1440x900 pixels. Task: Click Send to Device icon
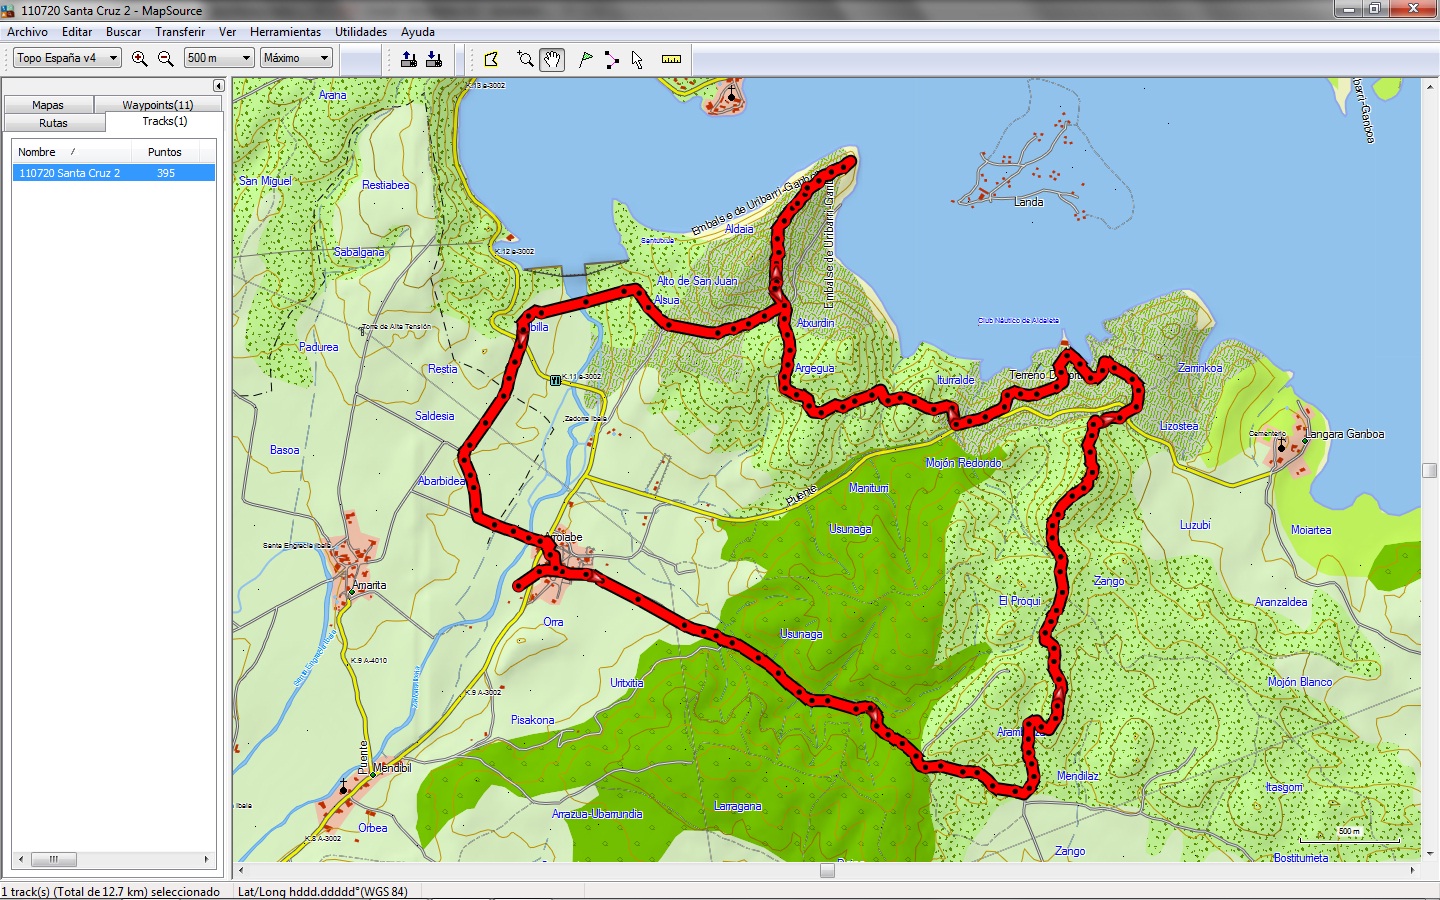pyautogui.click(x=409, y=59)
